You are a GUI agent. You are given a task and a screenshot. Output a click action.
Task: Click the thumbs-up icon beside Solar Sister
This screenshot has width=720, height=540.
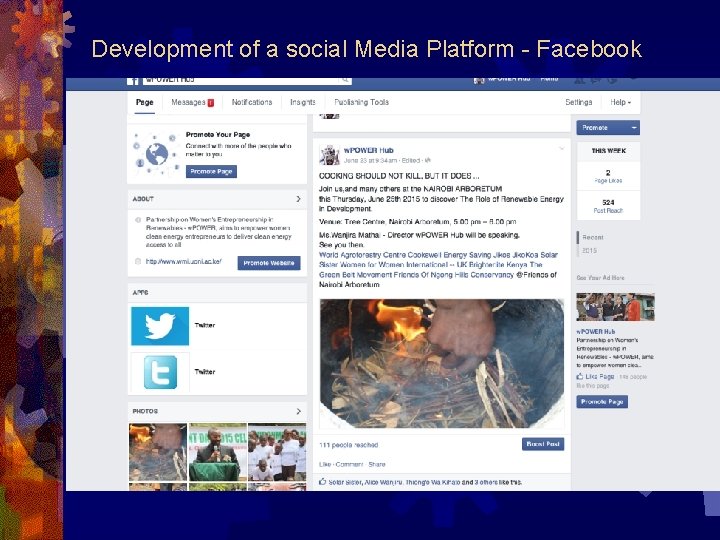coord(323,482)
